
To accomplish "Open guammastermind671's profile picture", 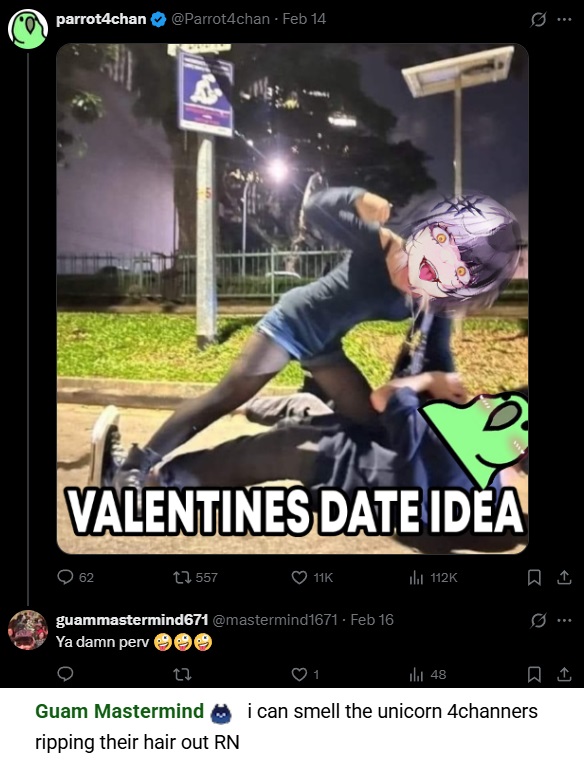I will click(x=28, y=630).
